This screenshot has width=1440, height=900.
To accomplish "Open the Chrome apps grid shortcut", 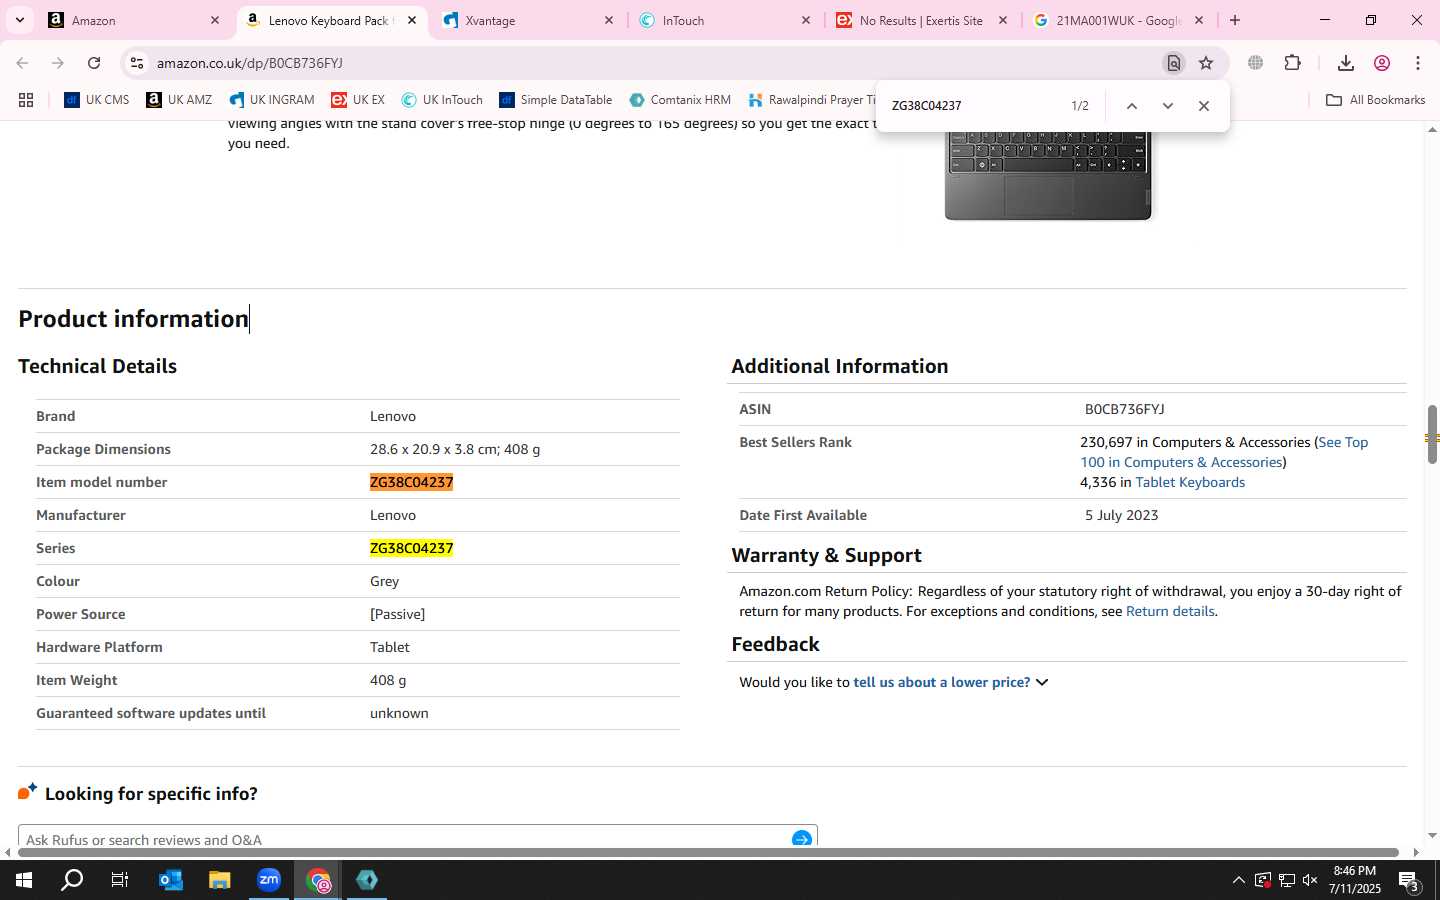I will click(x=26, y=100).
